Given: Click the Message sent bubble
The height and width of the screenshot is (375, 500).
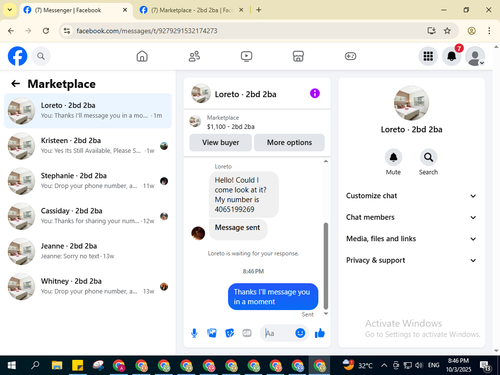Looking at the screenshot, I should click(x=237, y=228).
